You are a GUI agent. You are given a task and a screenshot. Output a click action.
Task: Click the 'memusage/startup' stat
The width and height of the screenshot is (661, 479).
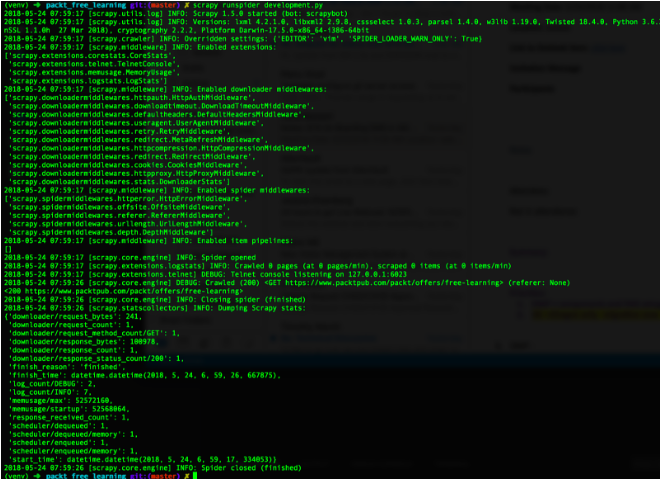pos(70,409)
